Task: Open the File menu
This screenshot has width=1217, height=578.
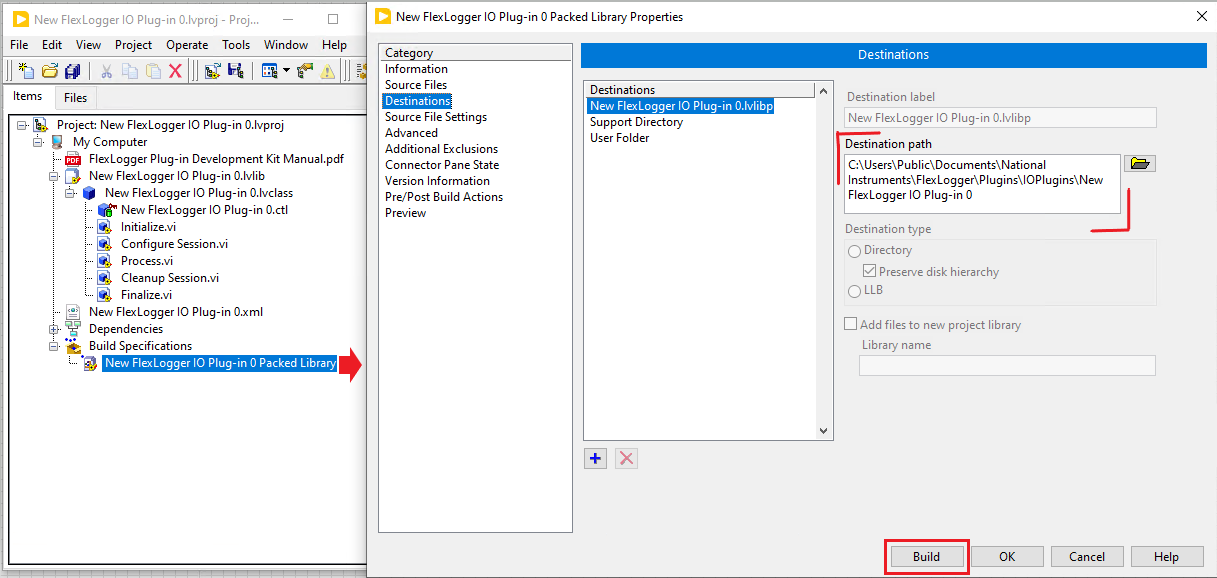Action: 19,45
